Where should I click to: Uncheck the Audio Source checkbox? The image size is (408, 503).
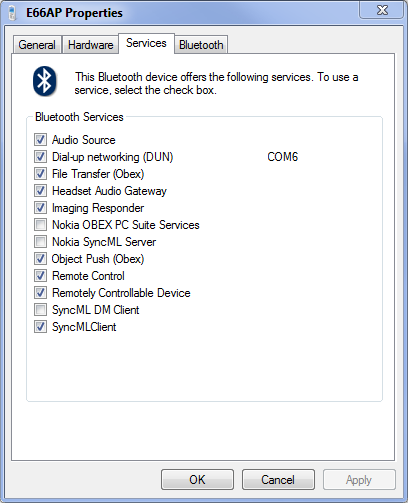[x=40, y=140]
